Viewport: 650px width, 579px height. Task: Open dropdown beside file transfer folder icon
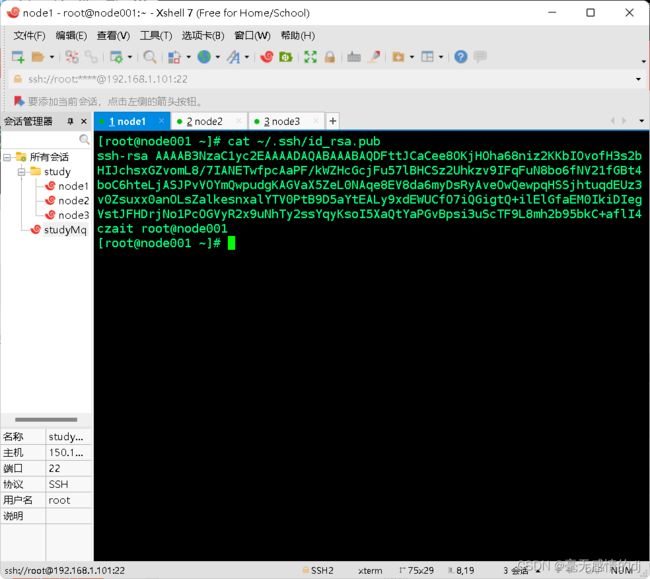coord(412,57)
